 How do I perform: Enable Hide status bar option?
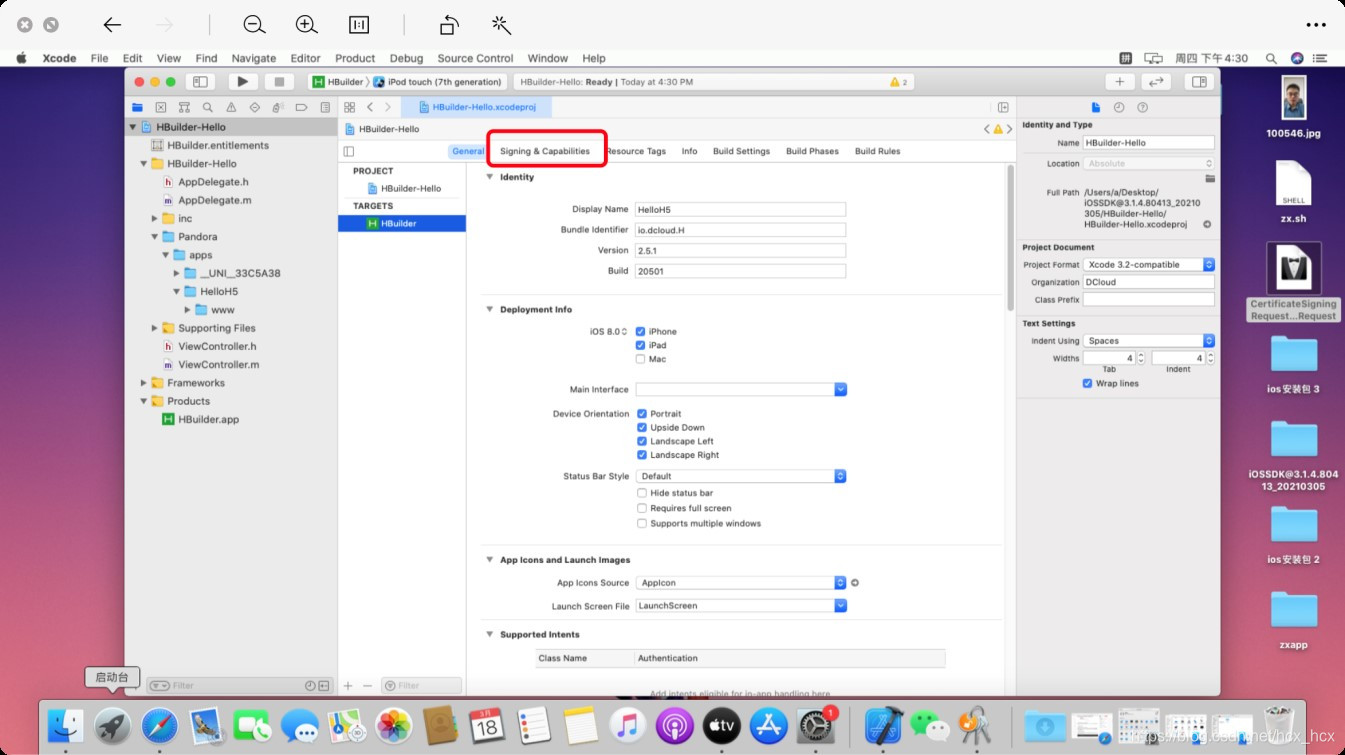[641, 493]
